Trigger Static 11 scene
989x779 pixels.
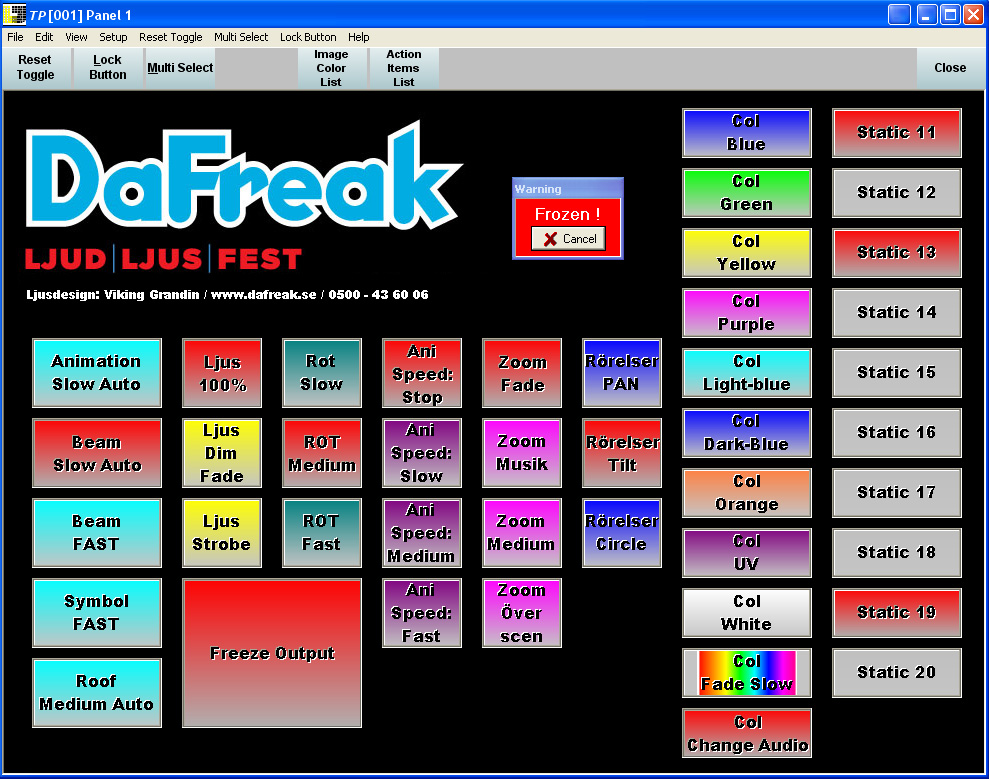click(x=897, y=133)
